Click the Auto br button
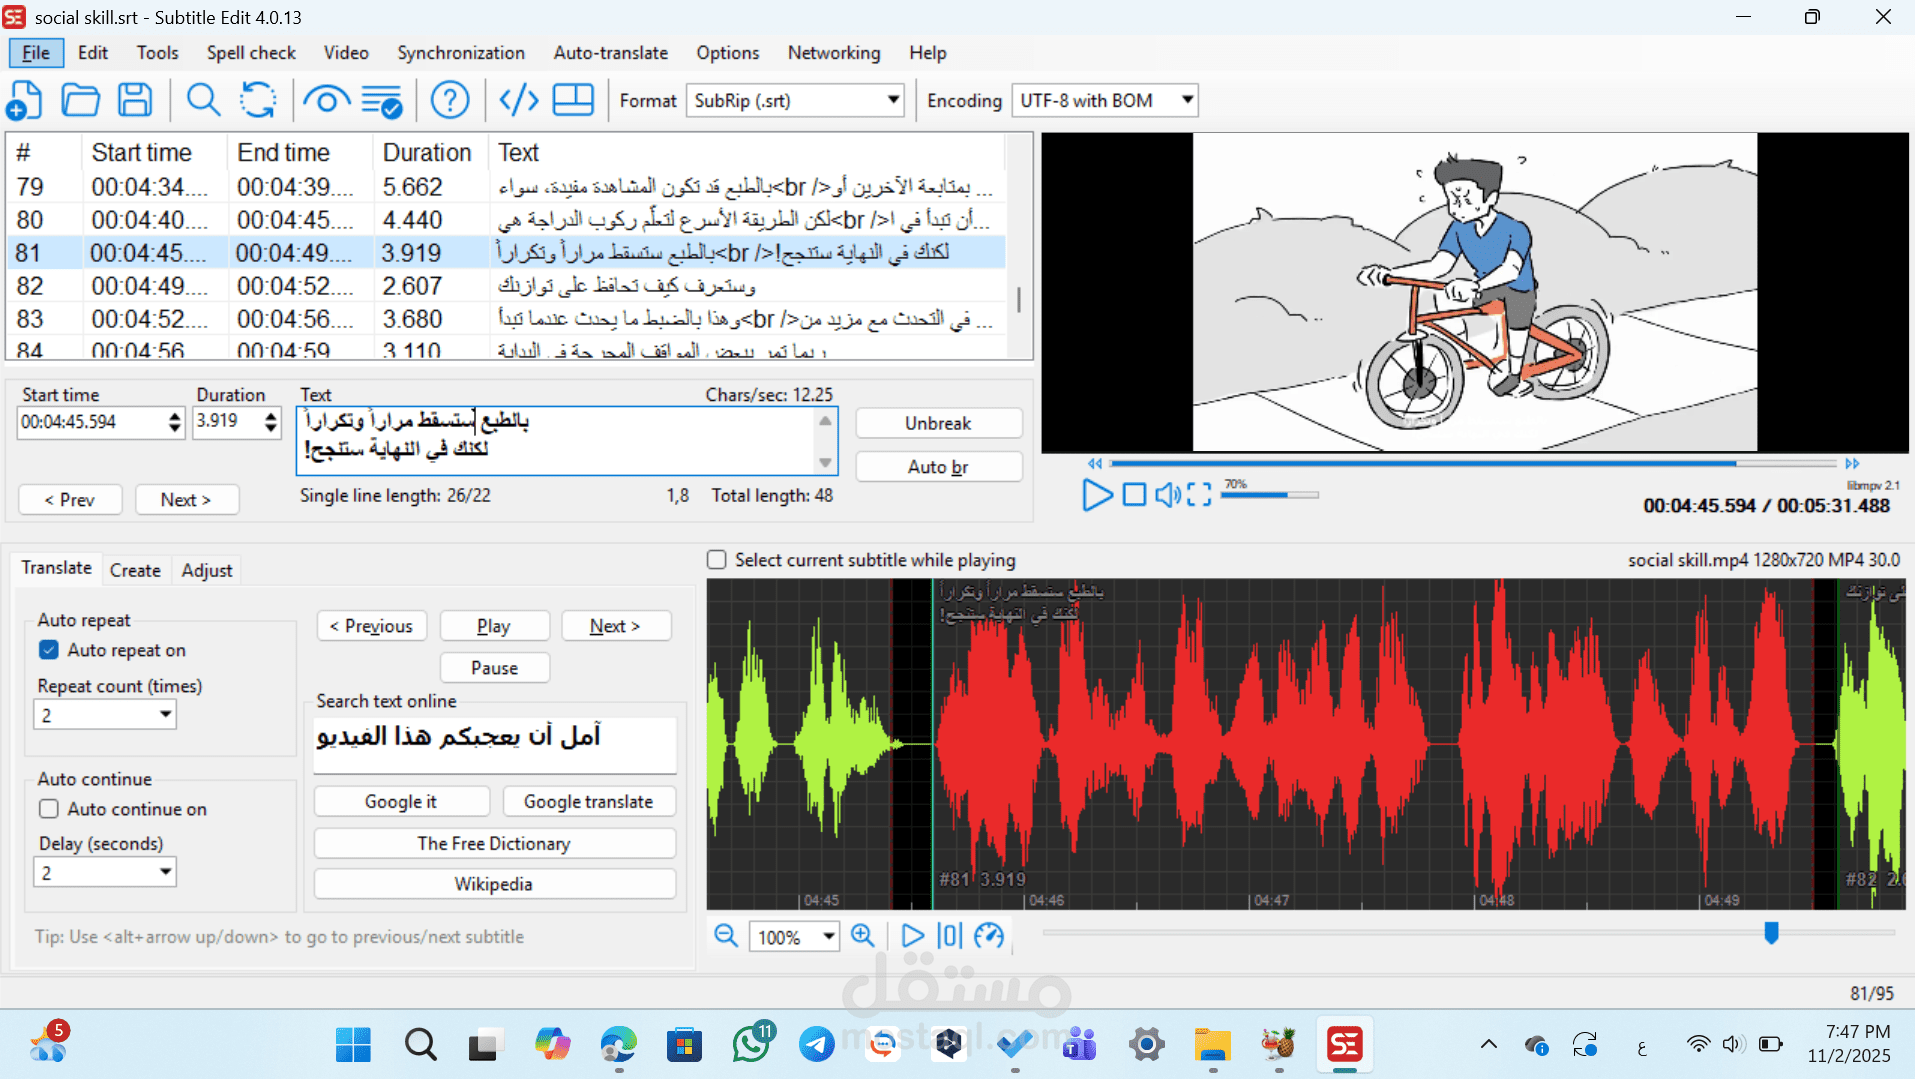The width and height of the screenshot is (1915, 1079). click(938, 467)
